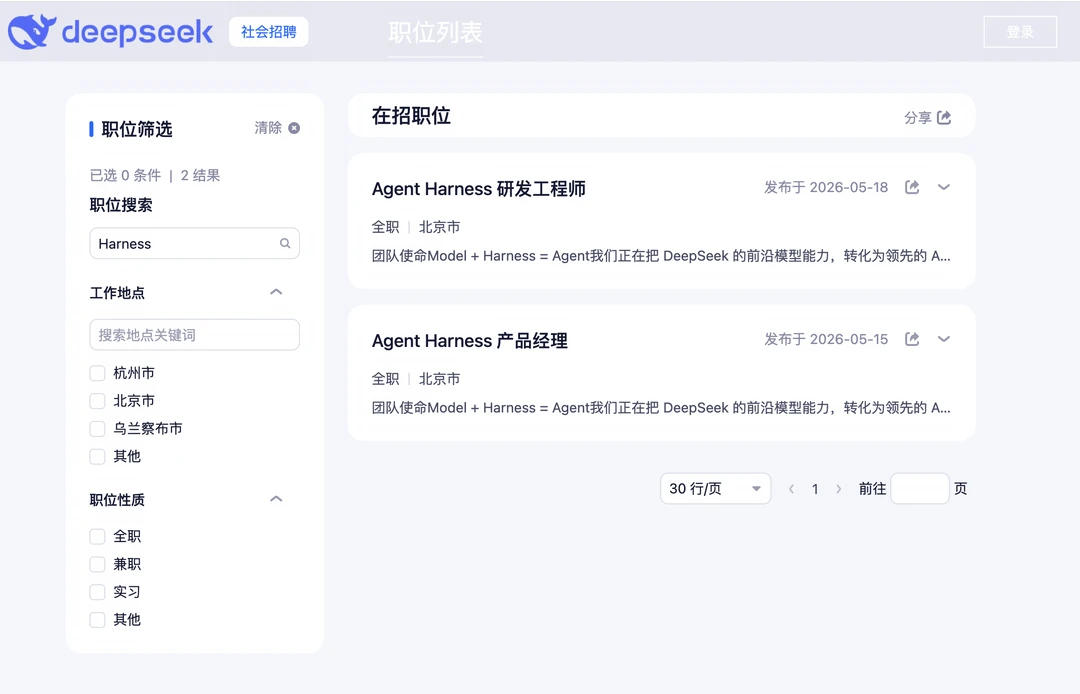Focus the Harness job search field
This screenshot has width=1080, height=694.
[x=194, y=243]
